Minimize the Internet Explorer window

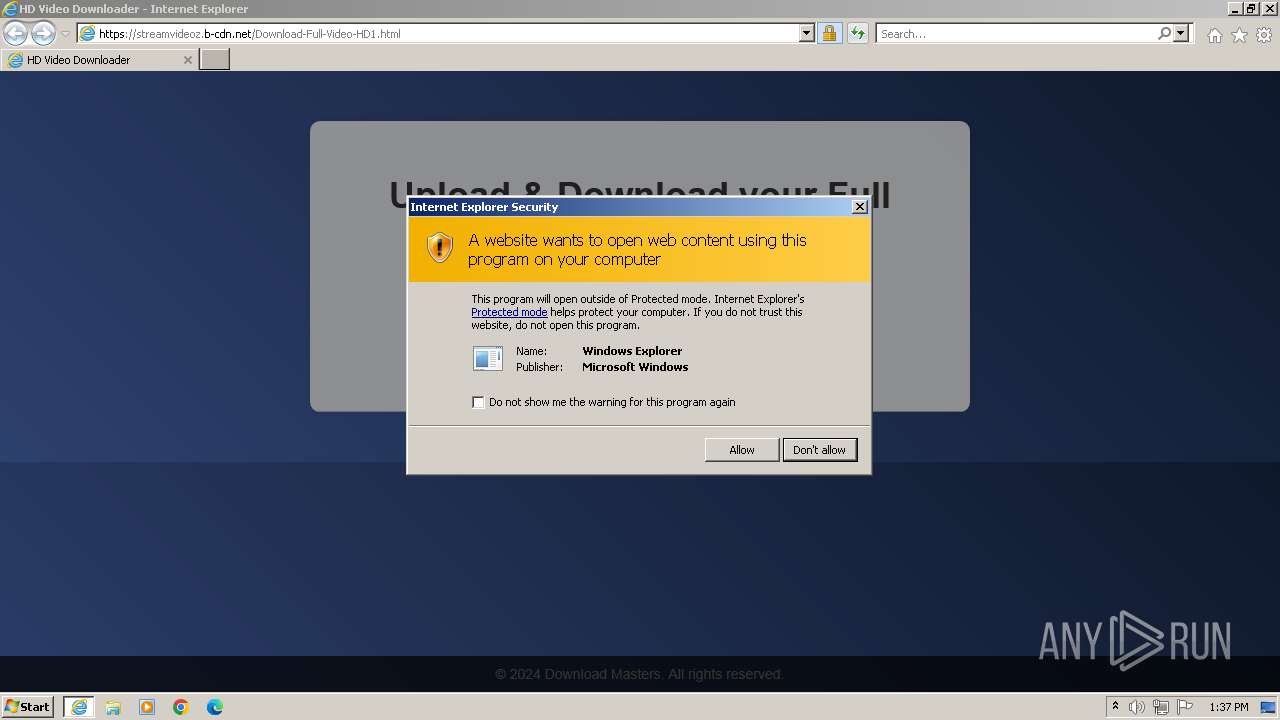(x=1235, y=9)
